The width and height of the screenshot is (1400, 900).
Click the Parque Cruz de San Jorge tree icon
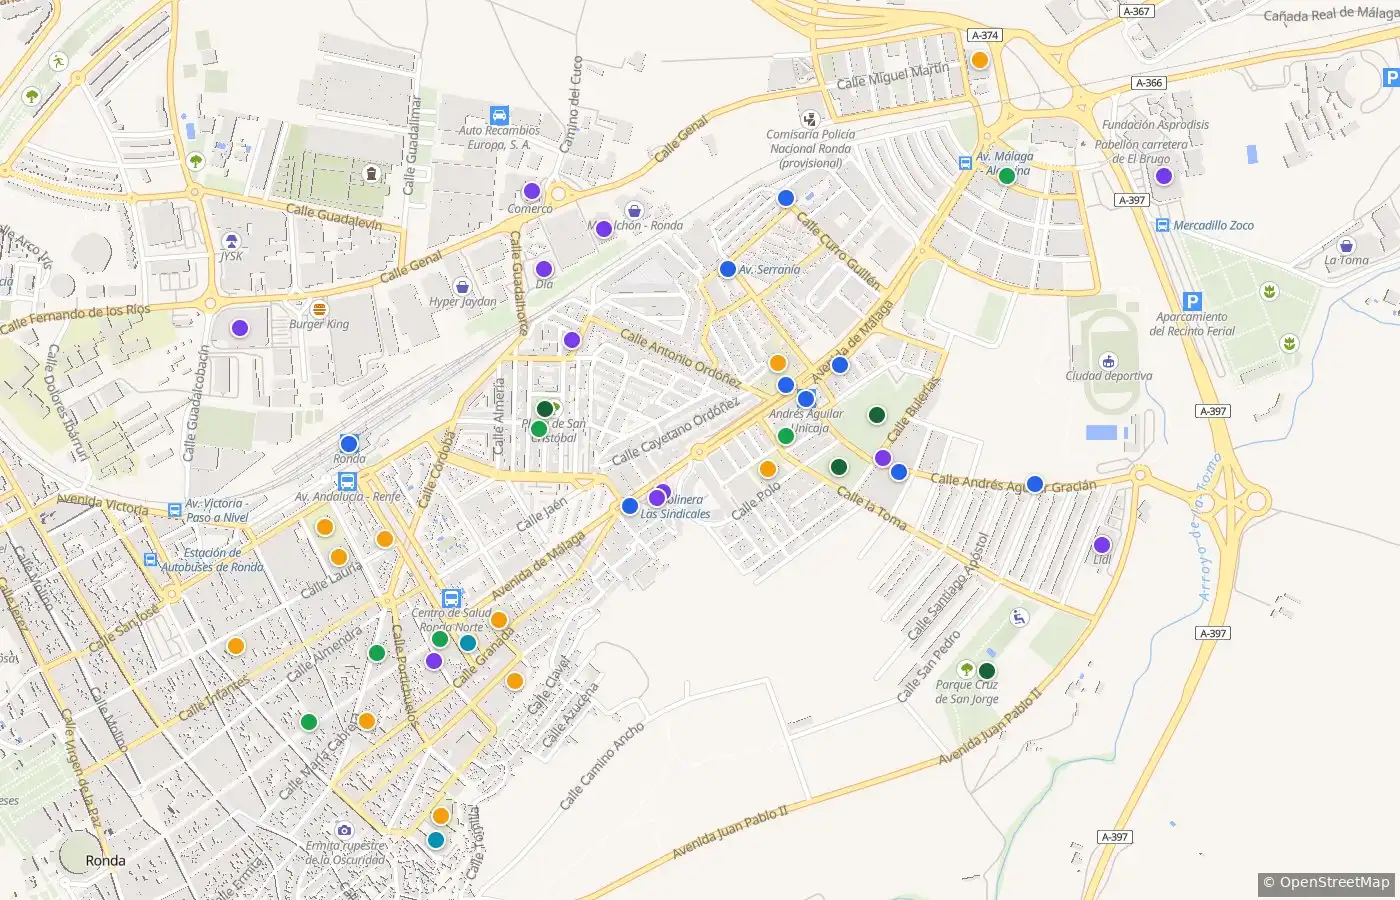(966, 669)
